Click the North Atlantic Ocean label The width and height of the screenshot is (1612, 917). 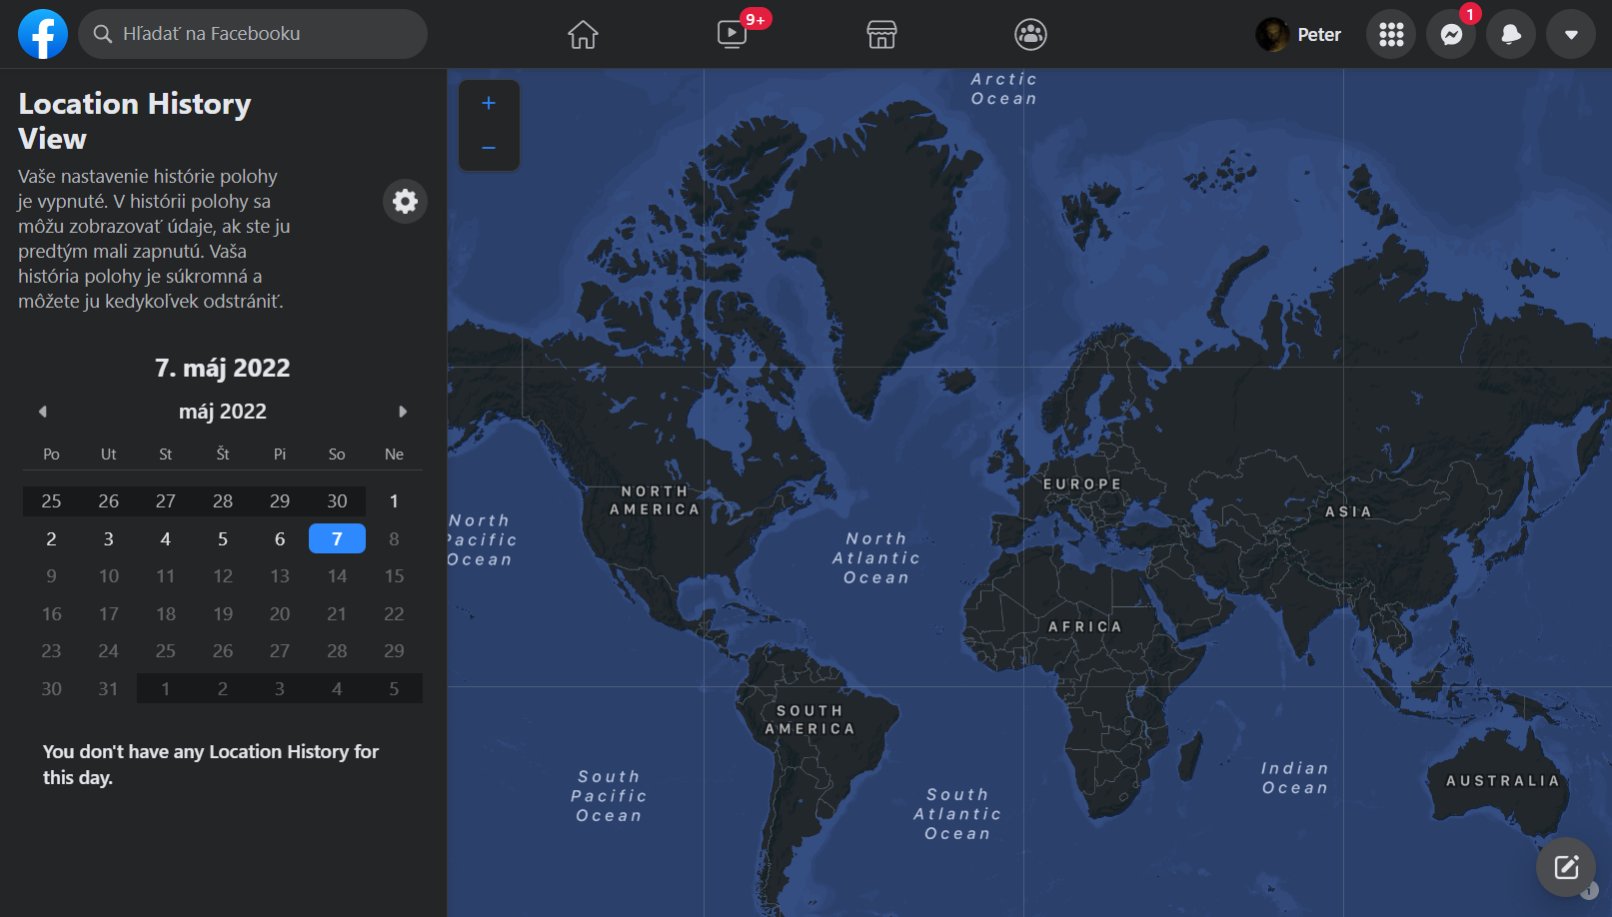[876, 558]
